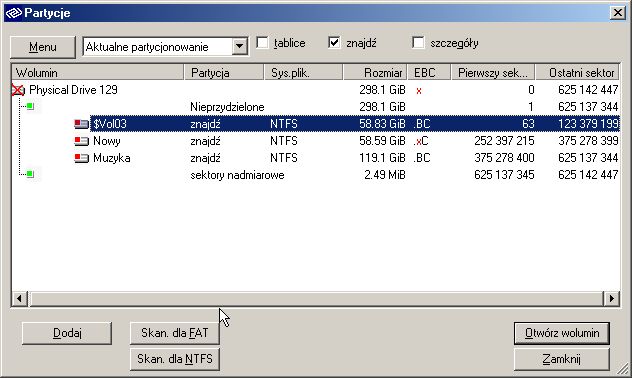Enable the tablice checkbox
Screen dimensions: 632x378
pyautogui.click(x=262, y=43)
